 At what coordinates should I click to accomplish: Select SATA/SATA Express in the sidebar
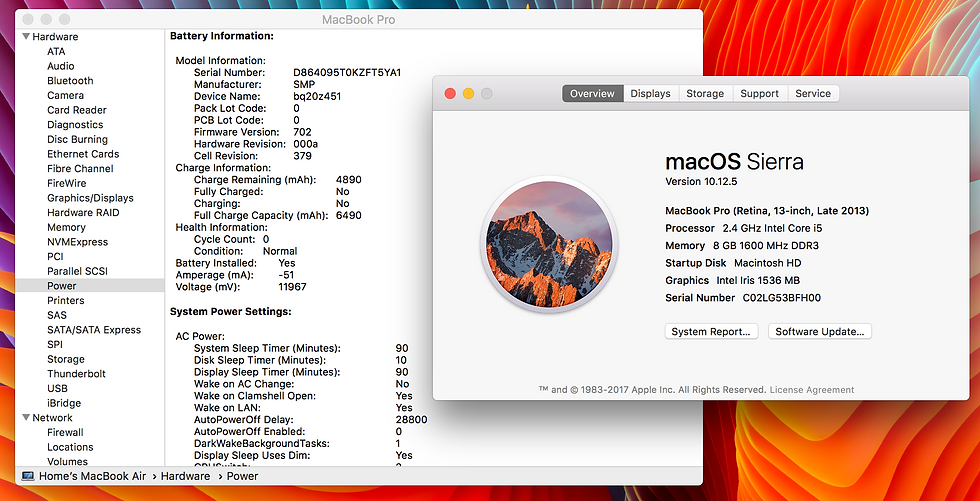click(x=94, y=330)
